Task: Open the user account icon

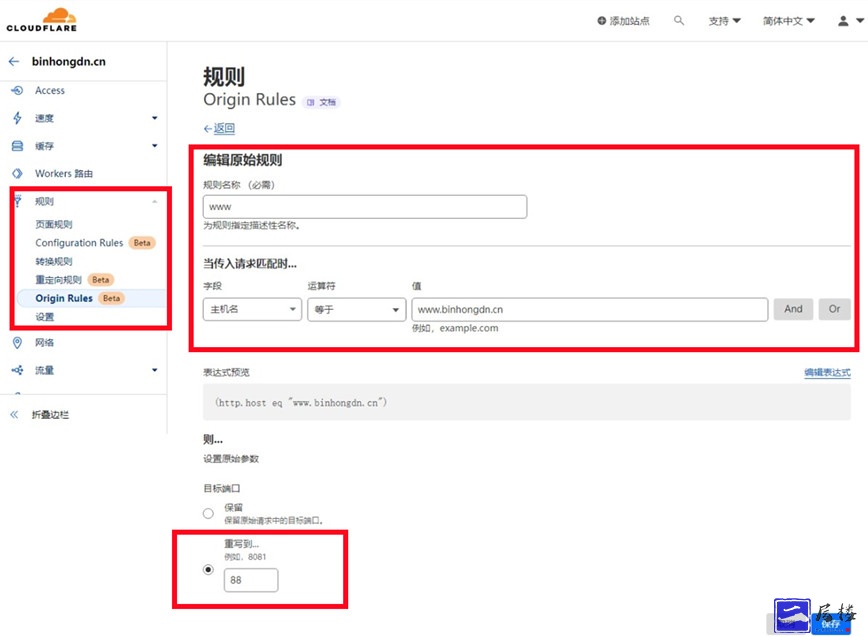Action: click(x=843, y=21)
